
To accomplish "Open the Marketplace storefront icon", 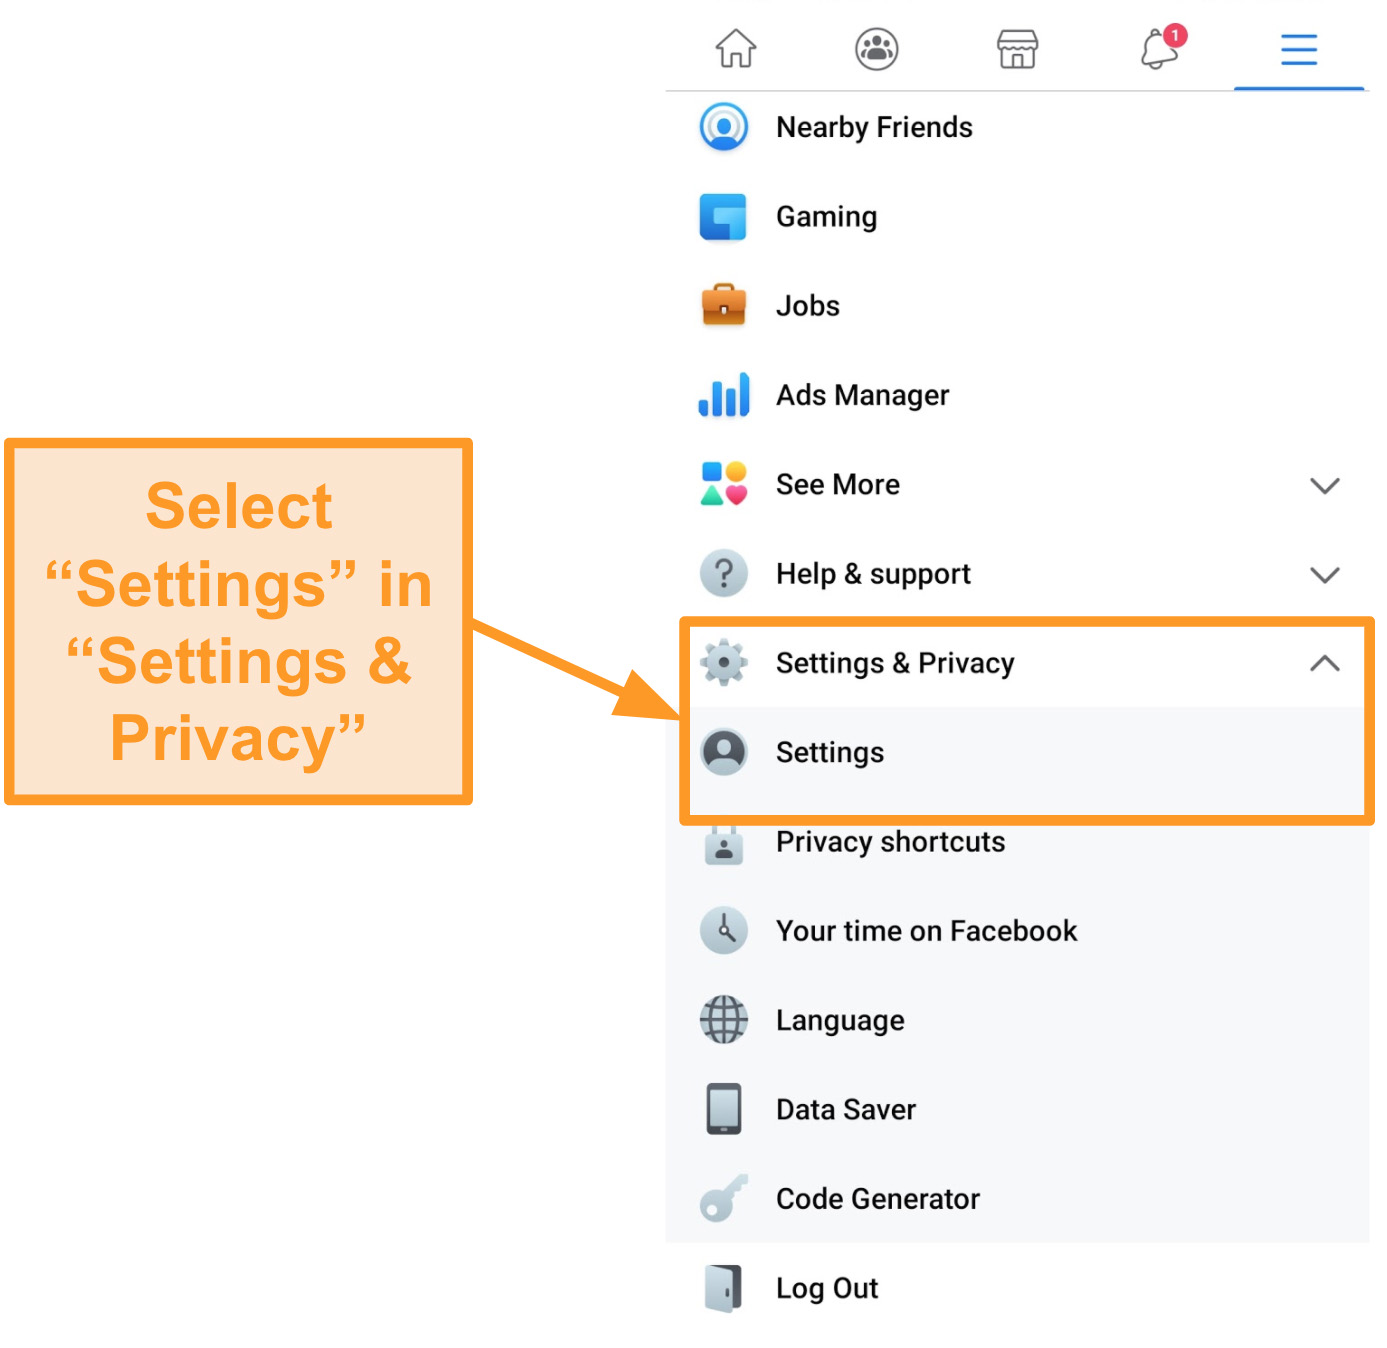I will tap(1017, 48).
